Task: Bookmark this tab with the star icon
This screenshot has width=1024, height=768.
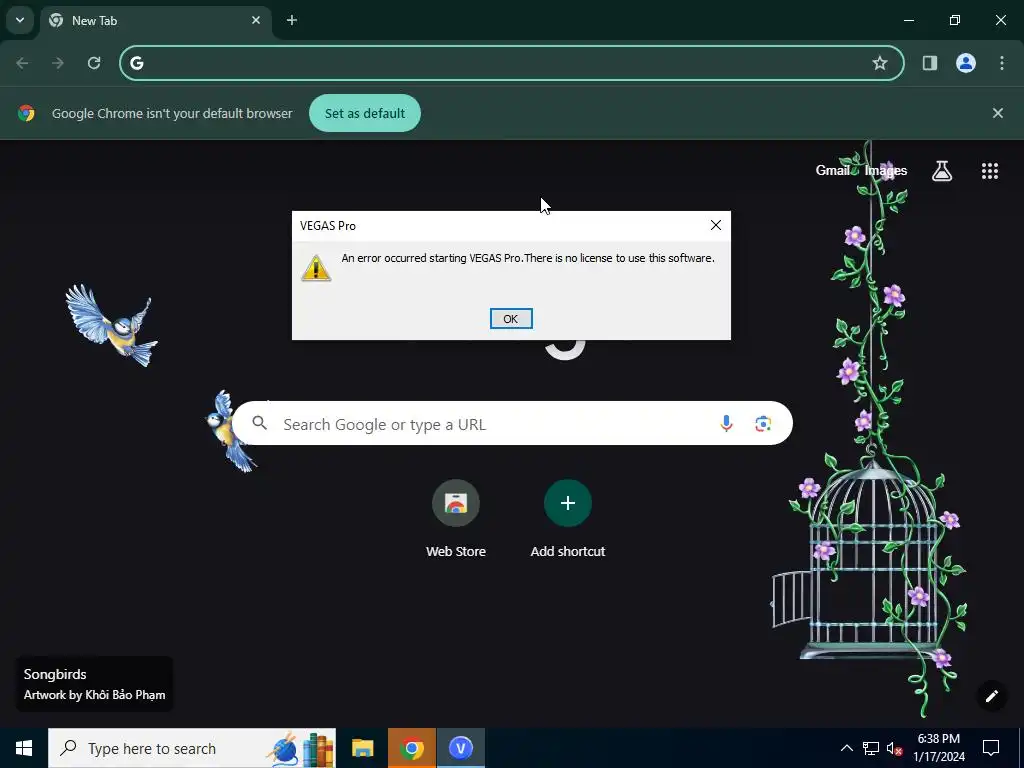Action: click(x=880, y=63)
